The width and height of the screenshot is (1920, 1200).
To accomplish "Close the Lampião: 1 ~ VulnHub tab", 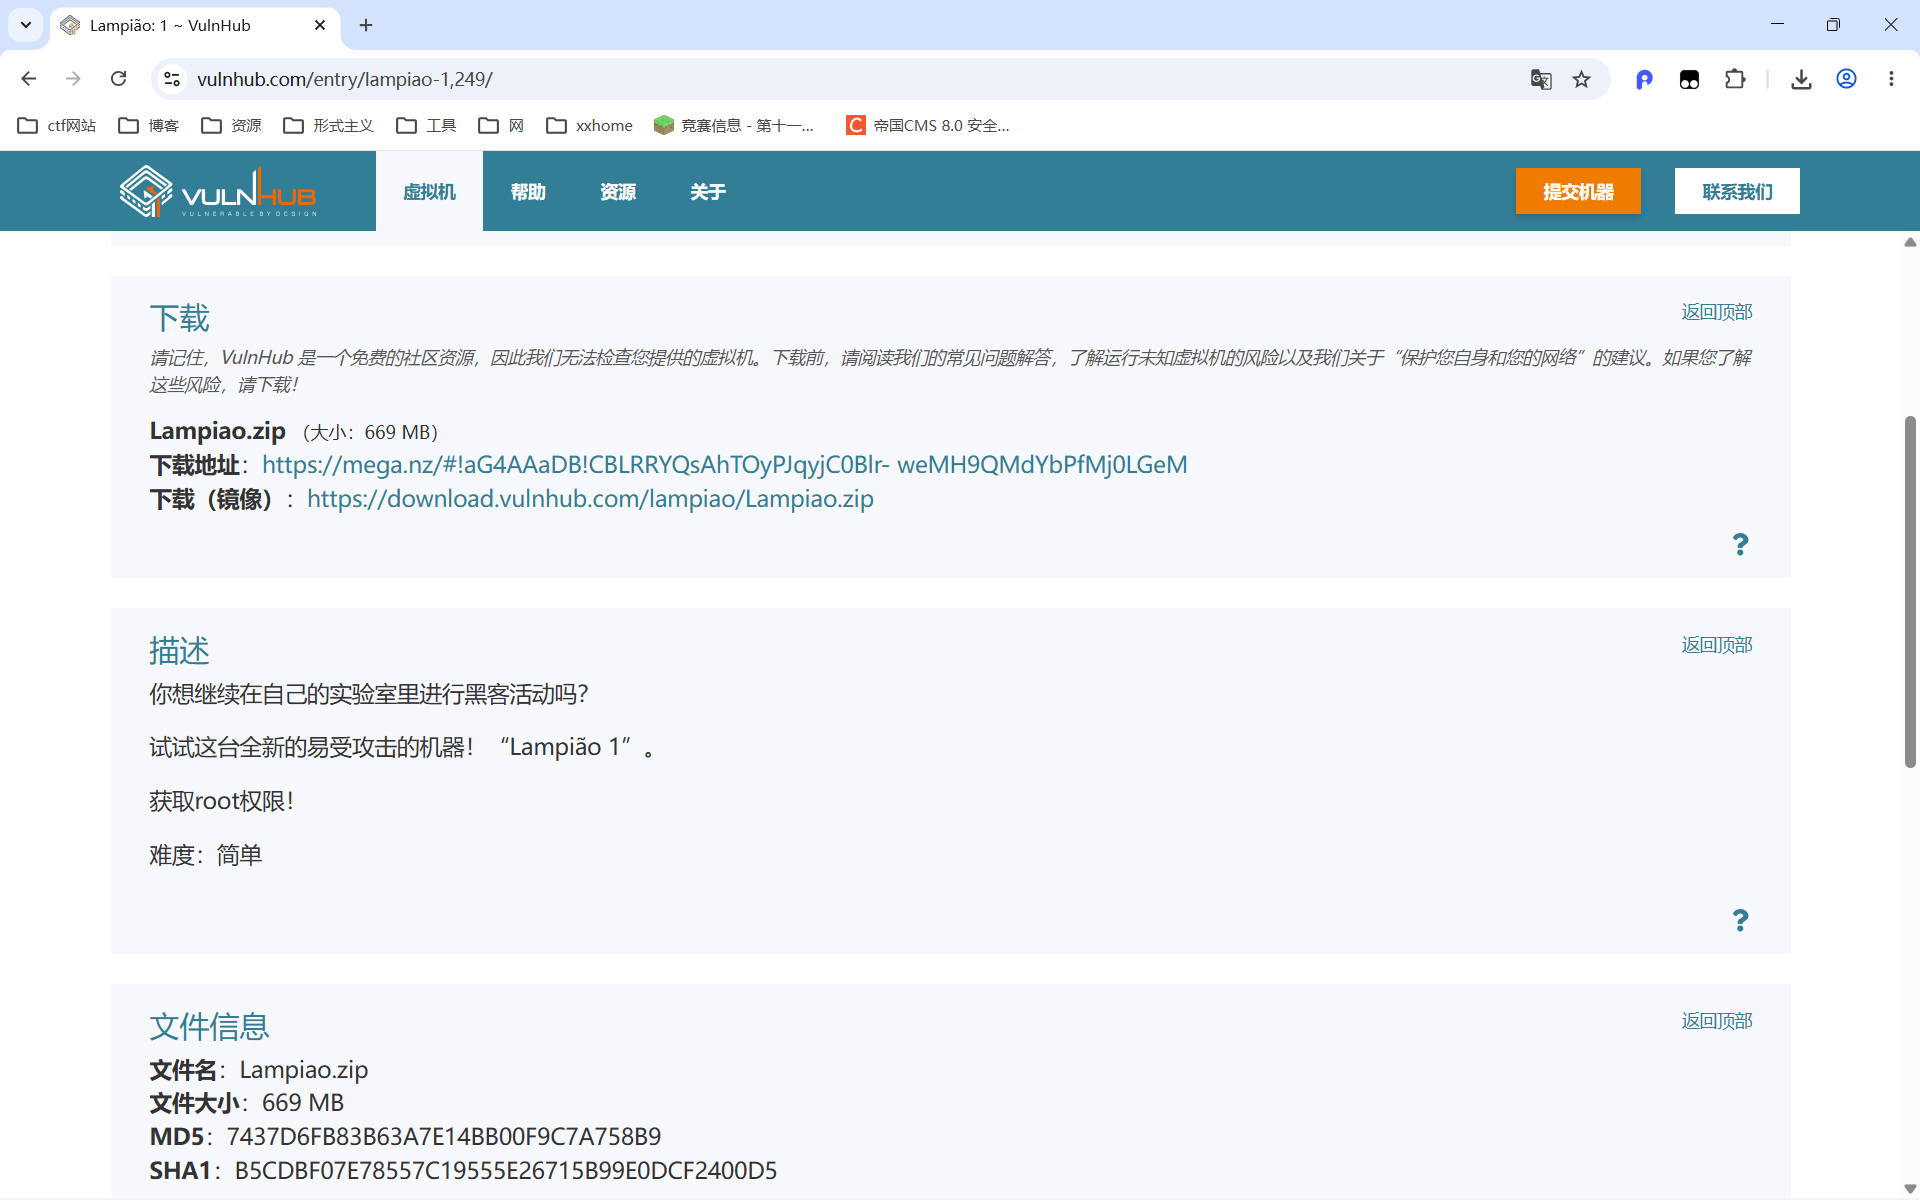I will click(320, 25).
